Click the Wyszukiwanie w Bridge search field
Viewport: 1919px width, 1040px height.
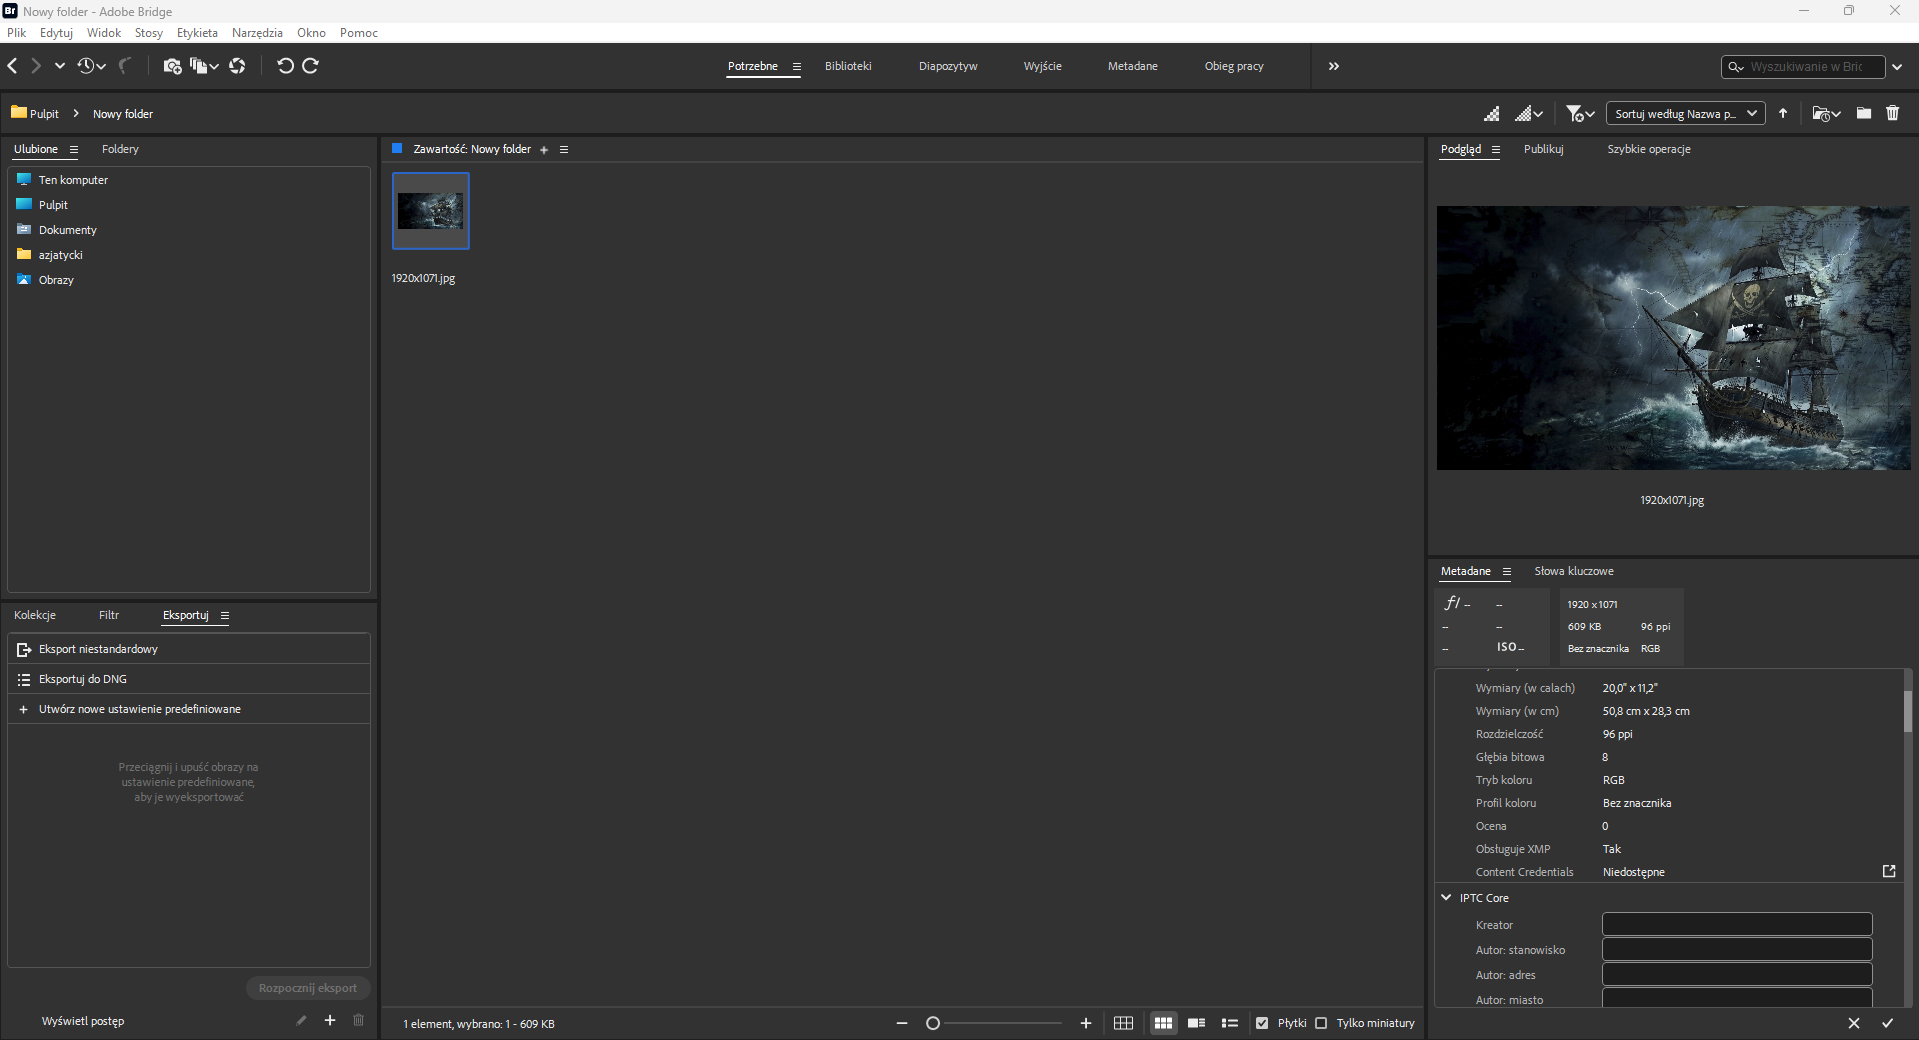coord(1804,67)
